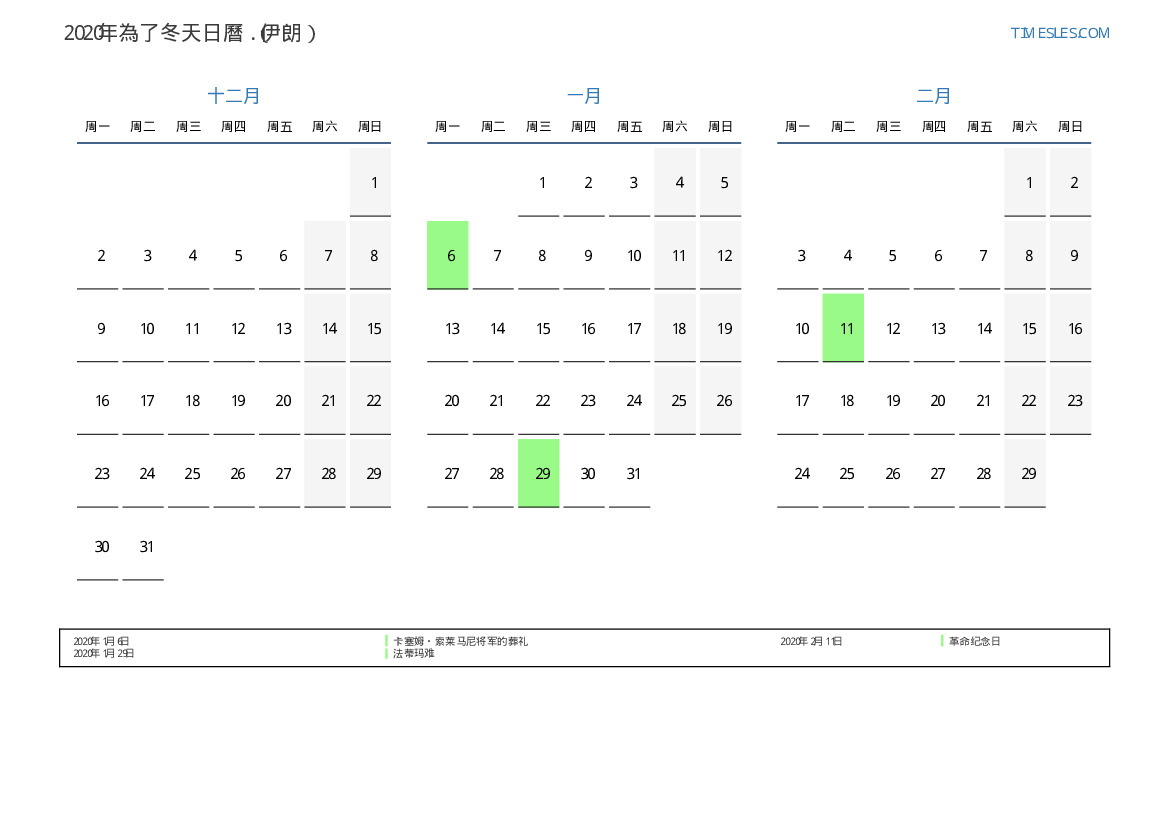
Task: Click the 卡塞姆·索莱马尼将军的葬礼 legend entry
Action: click(x=460, y=641)
